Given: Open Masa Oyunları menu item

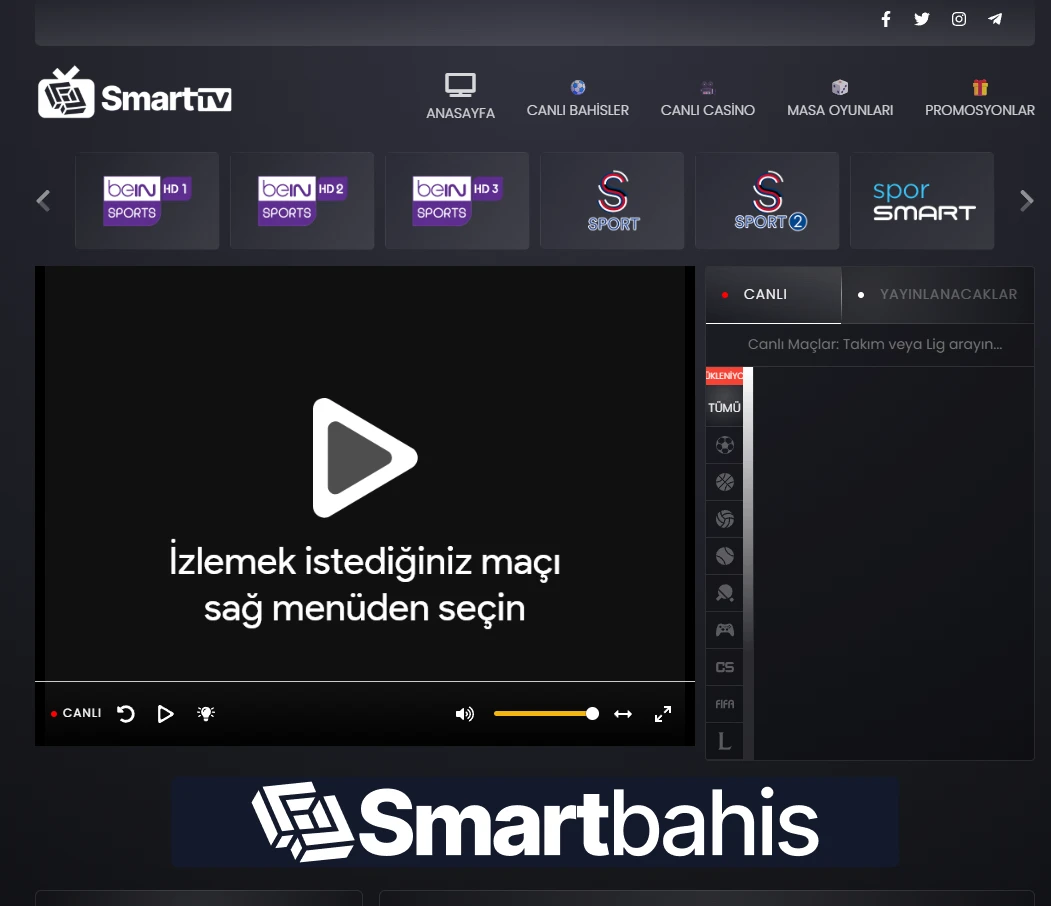Looking at the screenshot, I should point(840,99).
